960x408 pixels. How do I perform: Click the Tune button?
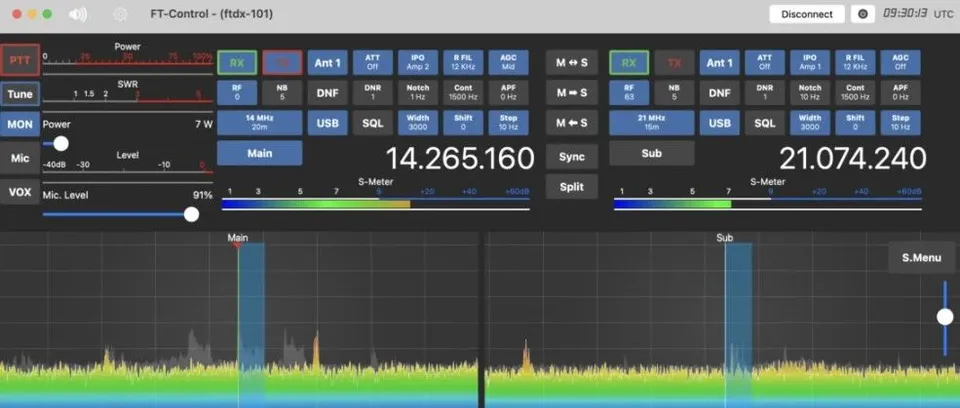click(20, 94)
